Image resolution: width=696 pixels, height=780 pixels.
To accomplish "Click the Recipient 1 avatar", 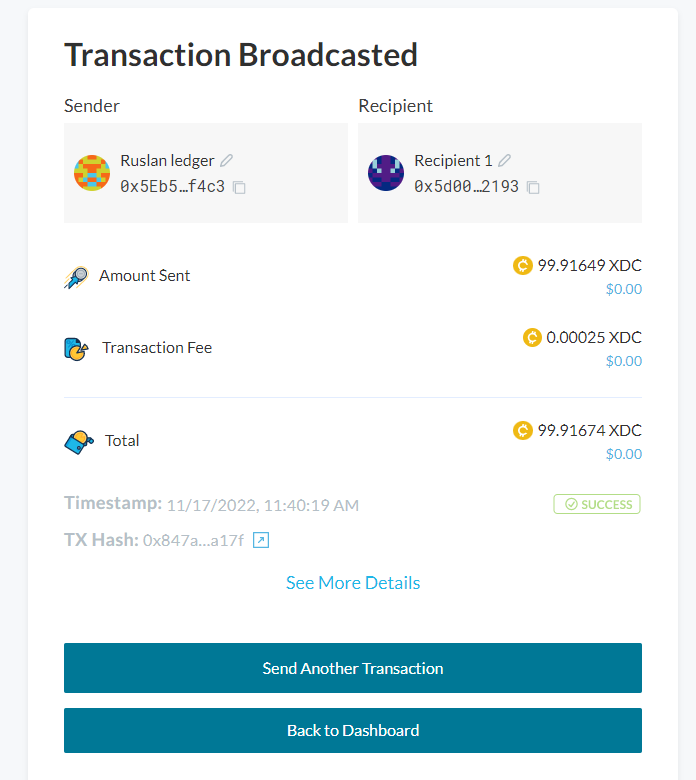I will 386,173.
